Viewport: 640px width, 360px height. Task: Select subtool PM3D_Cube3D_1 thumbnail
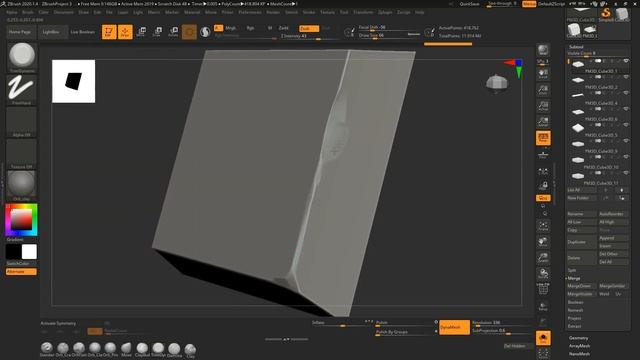click(x=578, y=64)
